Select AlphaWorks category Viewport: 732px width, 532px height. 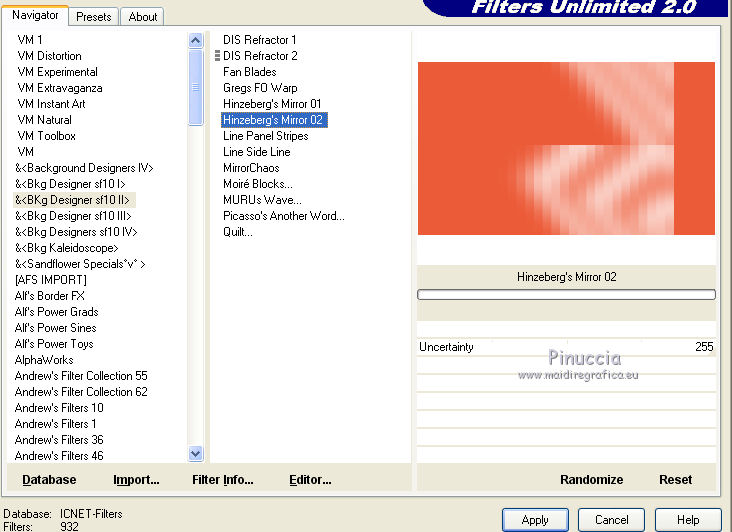pos(44,360)
